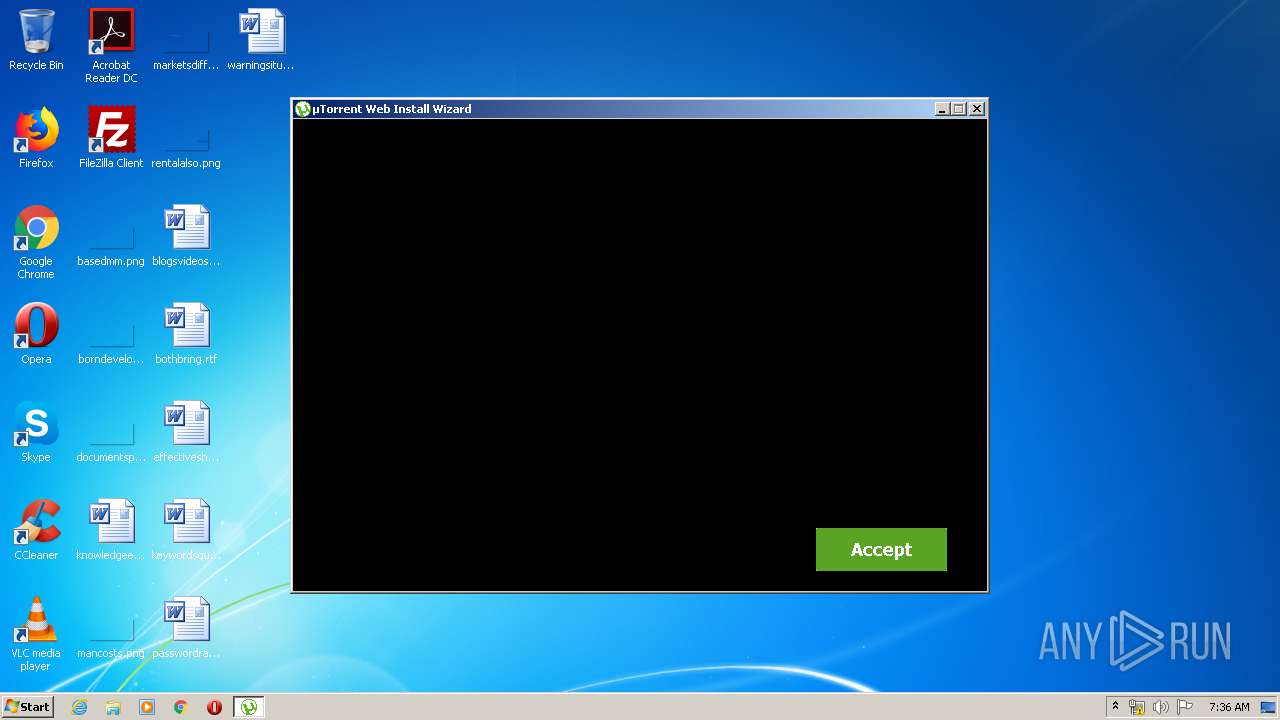Open the Opera desktop shortcut

pos(36,334)
